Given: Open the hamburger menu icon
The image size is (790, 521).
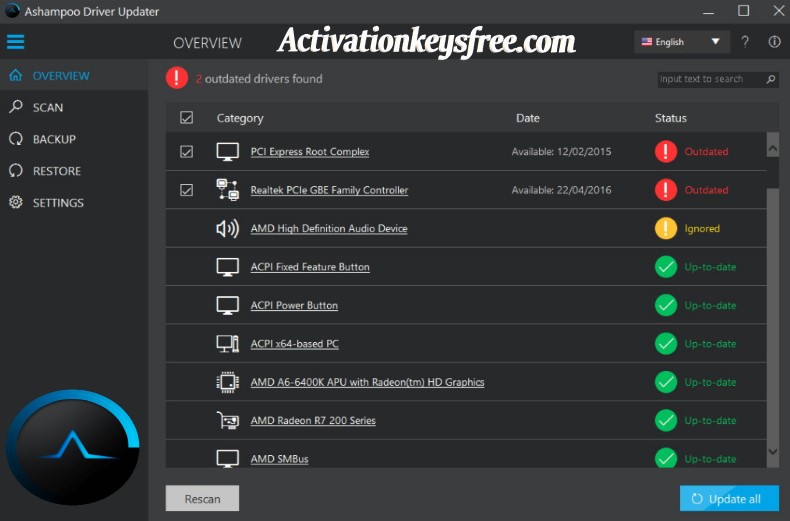Looking at the screenshot, I should click(x=15, y=42).
